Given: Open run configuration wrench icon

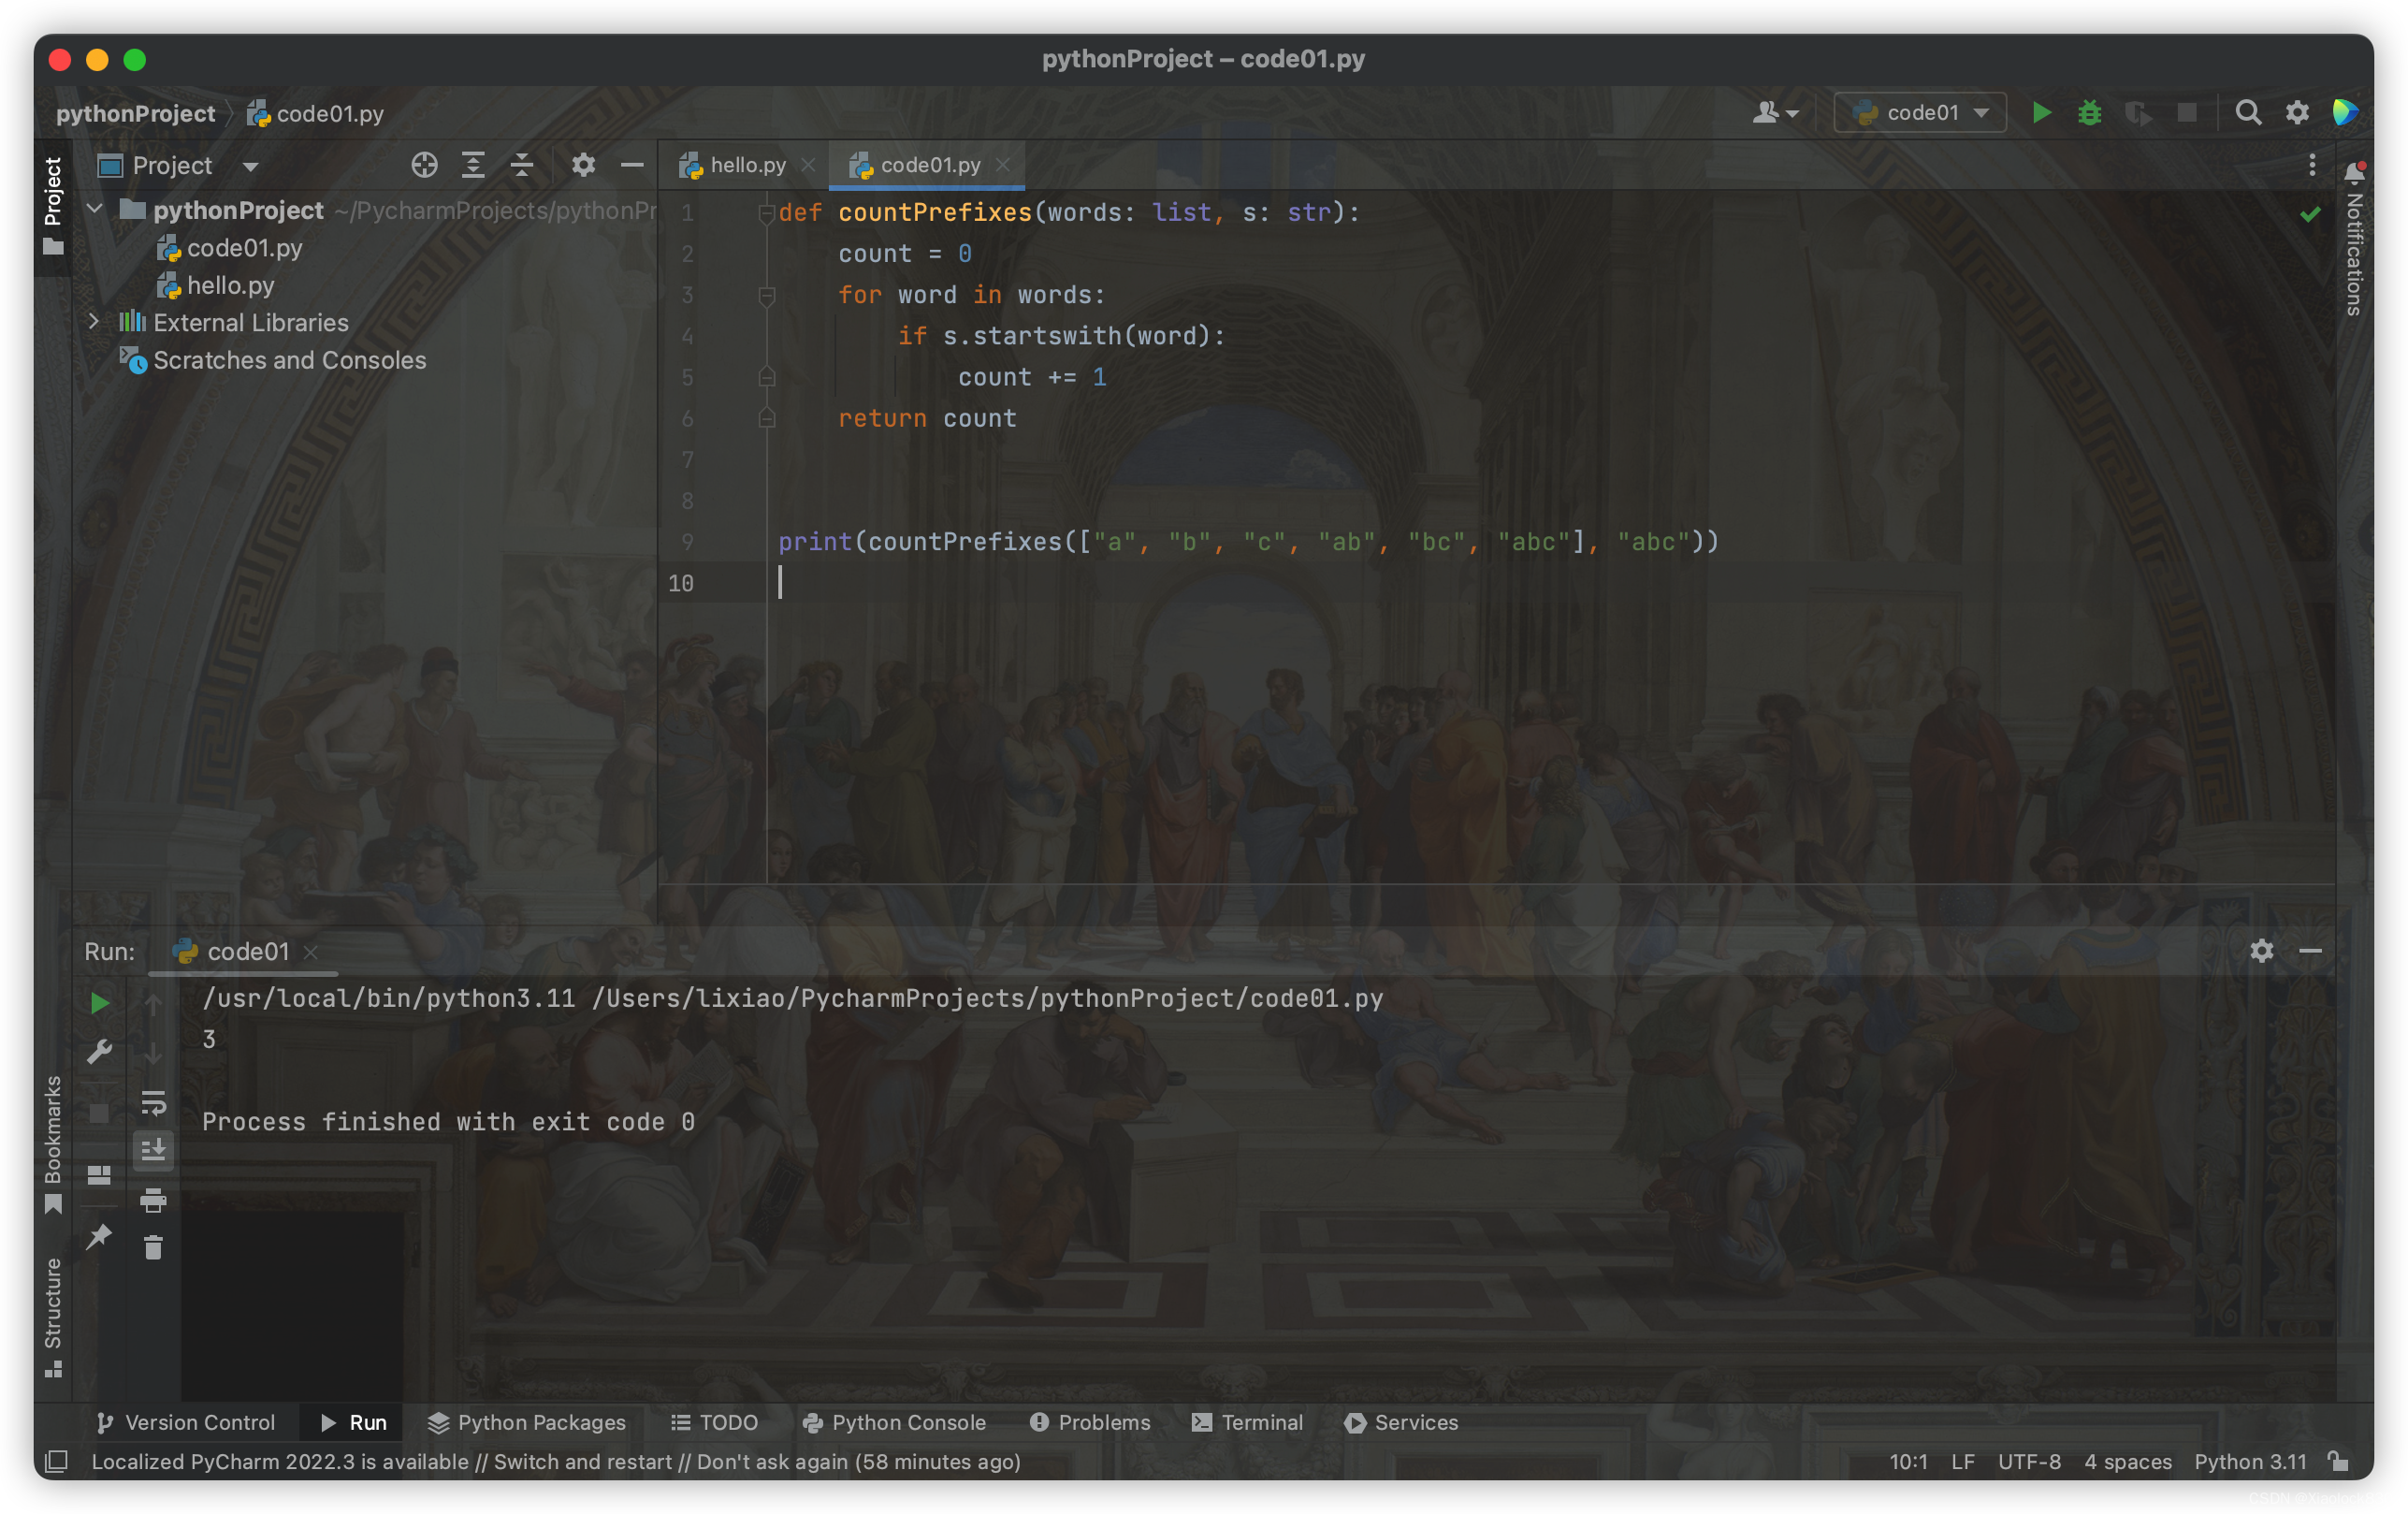Looking at the screenshot, I should 99,1051.
